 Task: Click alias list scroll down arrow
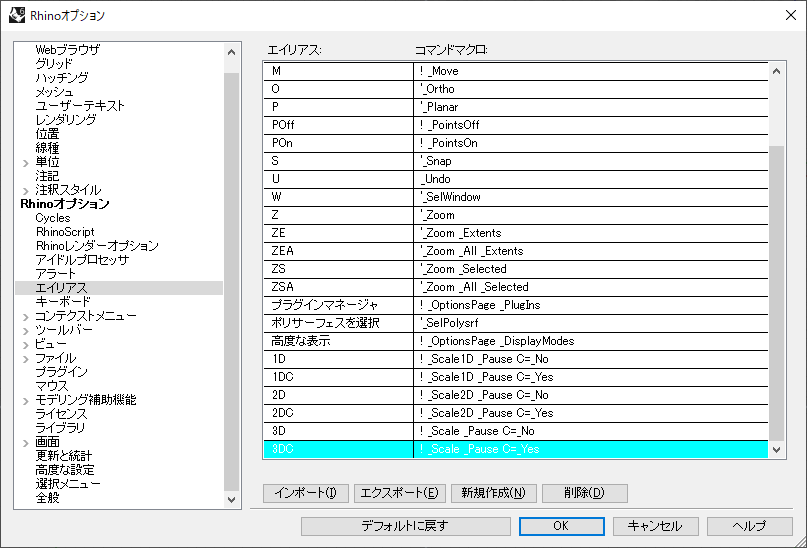777,450
